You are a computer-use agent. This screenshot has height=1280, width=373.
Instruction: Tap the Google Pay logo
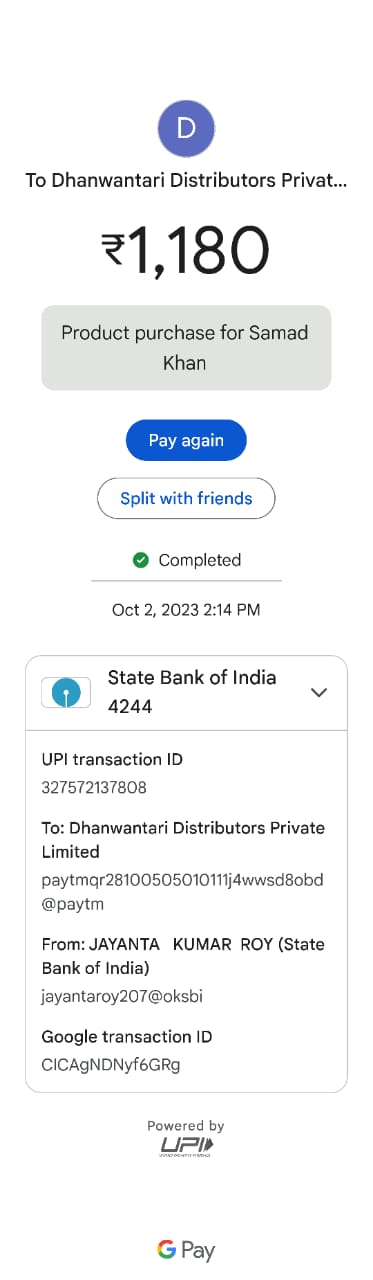tap(186, 1250)
